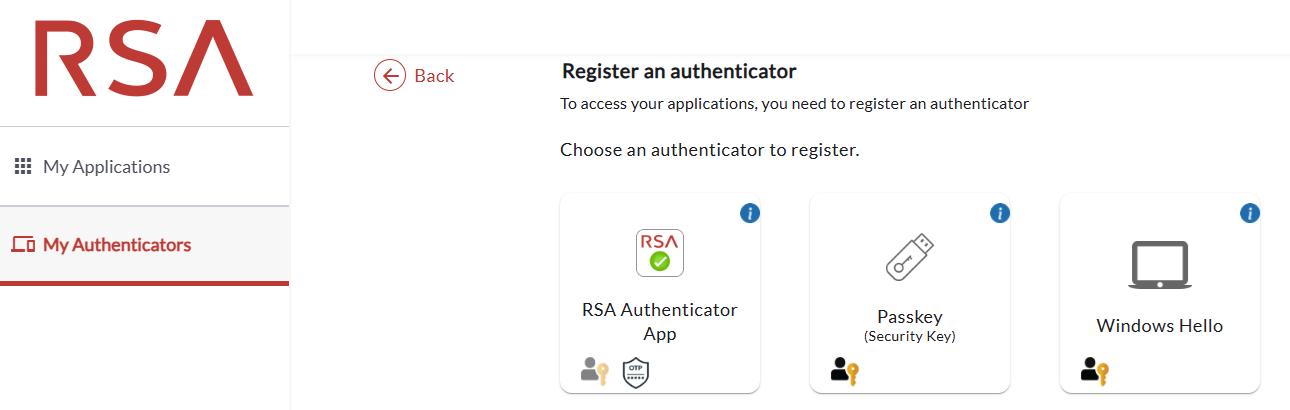Click the USB security key icon
The image size is (1290, 410).
(x=910, y=256)
